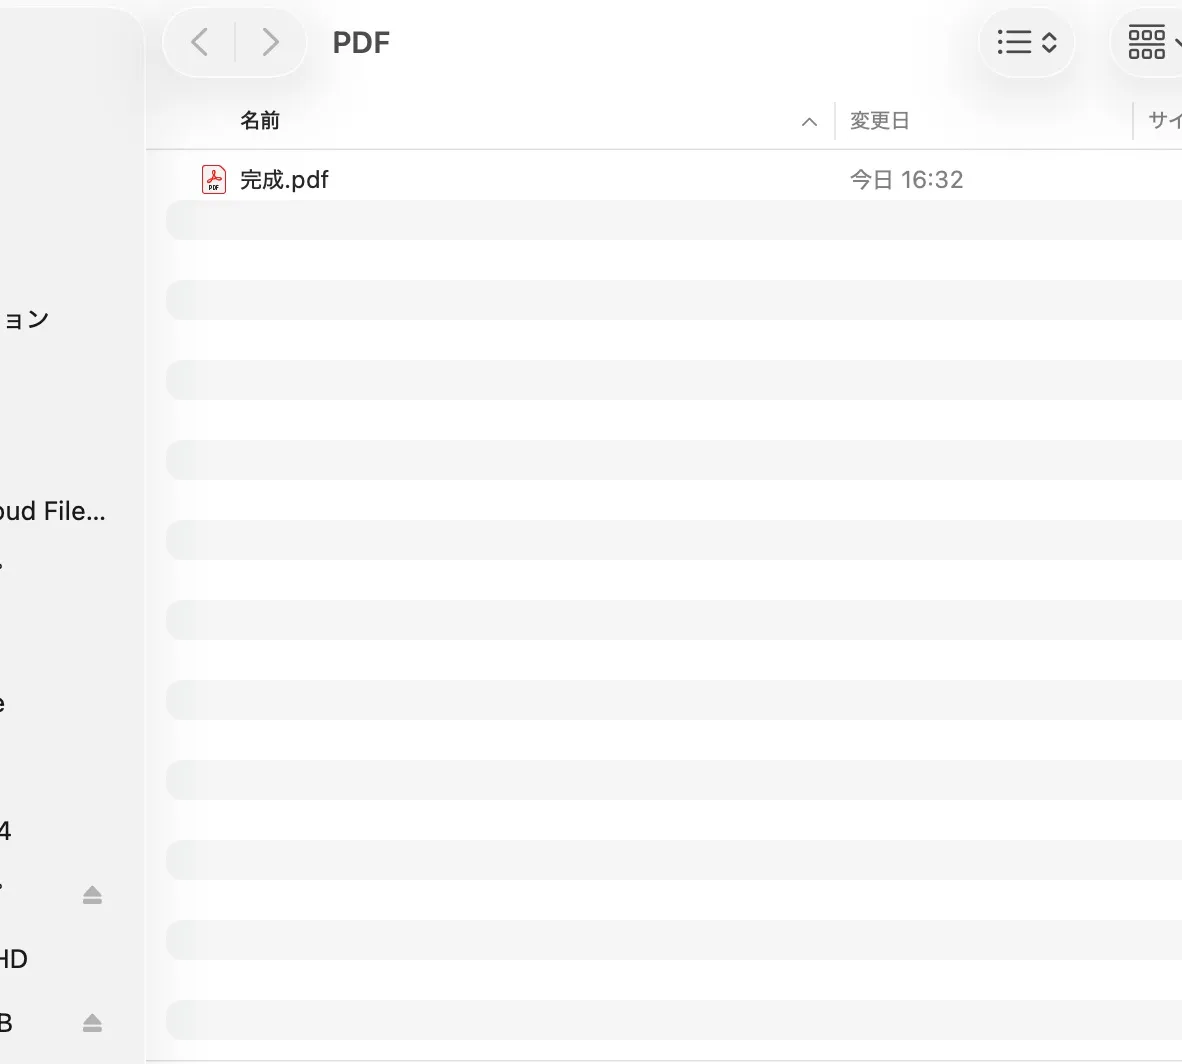The height and width of the screenshot is (1064, 1182).
Task: Open the sidebar item ending in 'ョン'
Action: click(24, 320)
